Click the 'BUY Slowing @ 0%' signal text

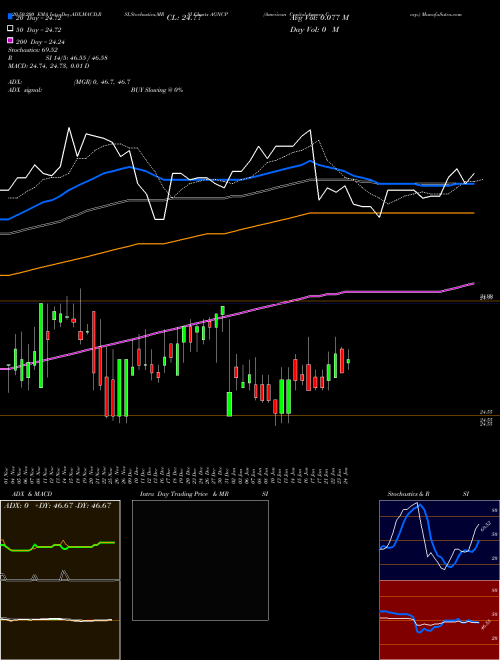point(157,90)
